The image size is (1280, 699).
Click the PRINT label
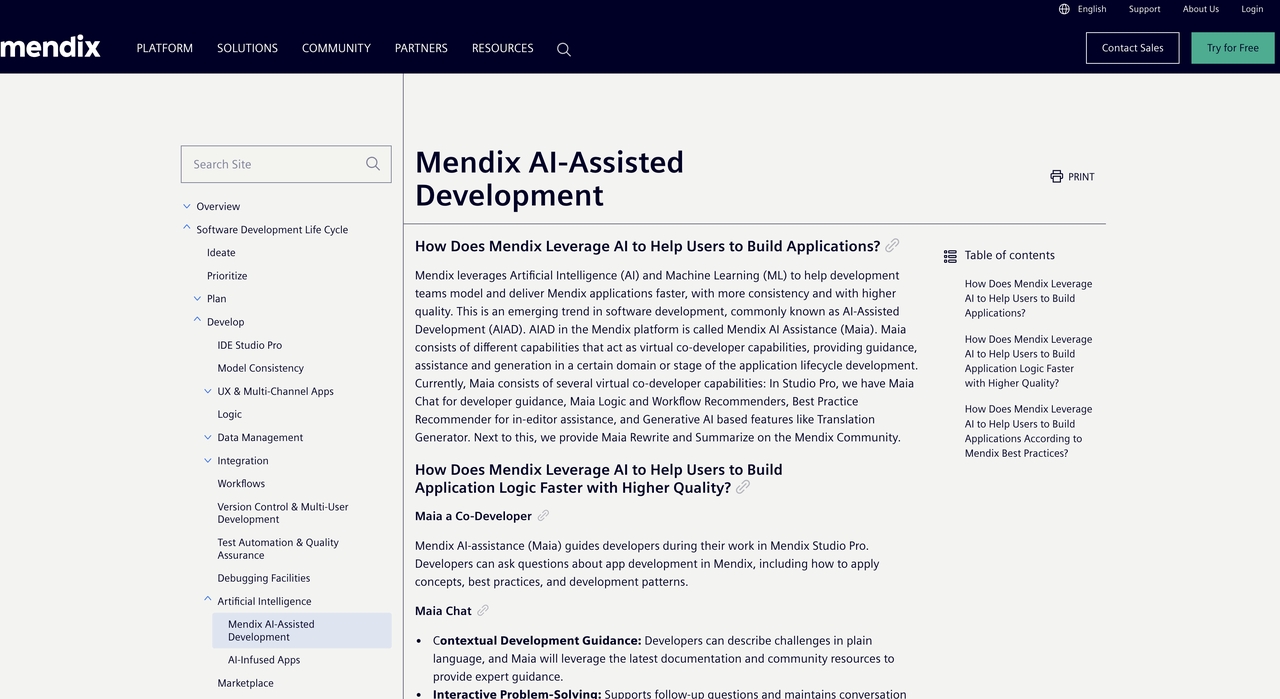(x=1081, y=177)
